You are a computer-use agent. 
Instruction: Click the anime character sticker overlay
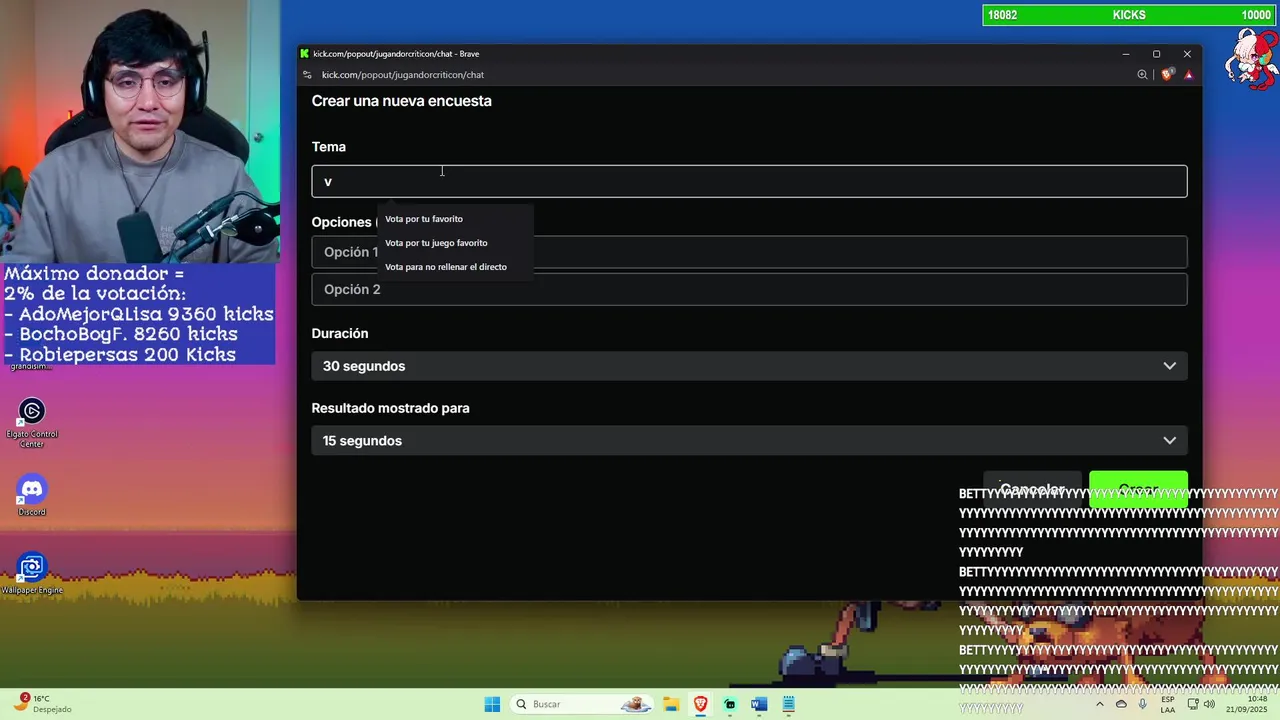[x=1250, y=59]
